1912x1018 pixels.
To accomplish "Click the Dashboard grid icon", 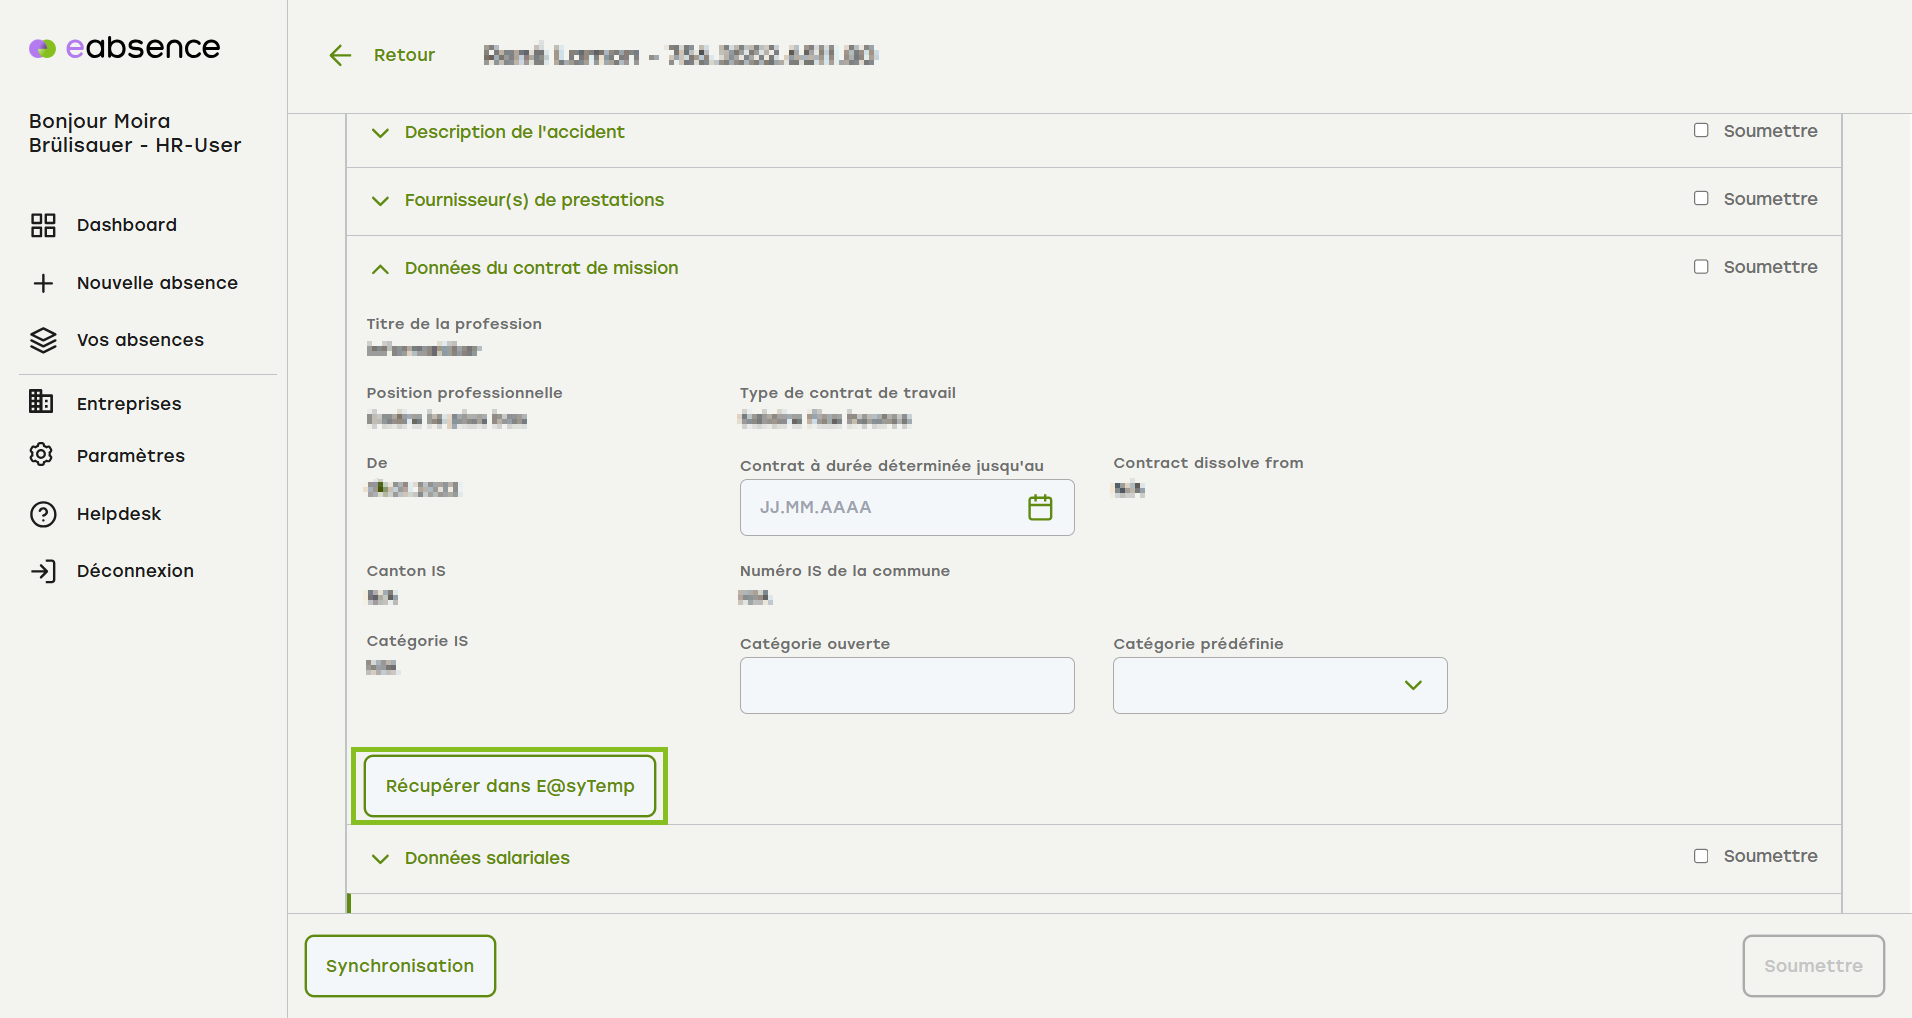I will point(43,225).
